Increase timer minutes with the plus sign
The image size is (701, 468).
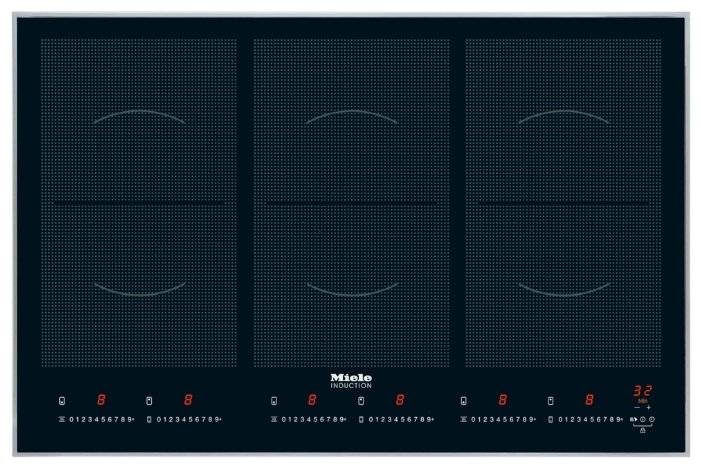(649, 408)
